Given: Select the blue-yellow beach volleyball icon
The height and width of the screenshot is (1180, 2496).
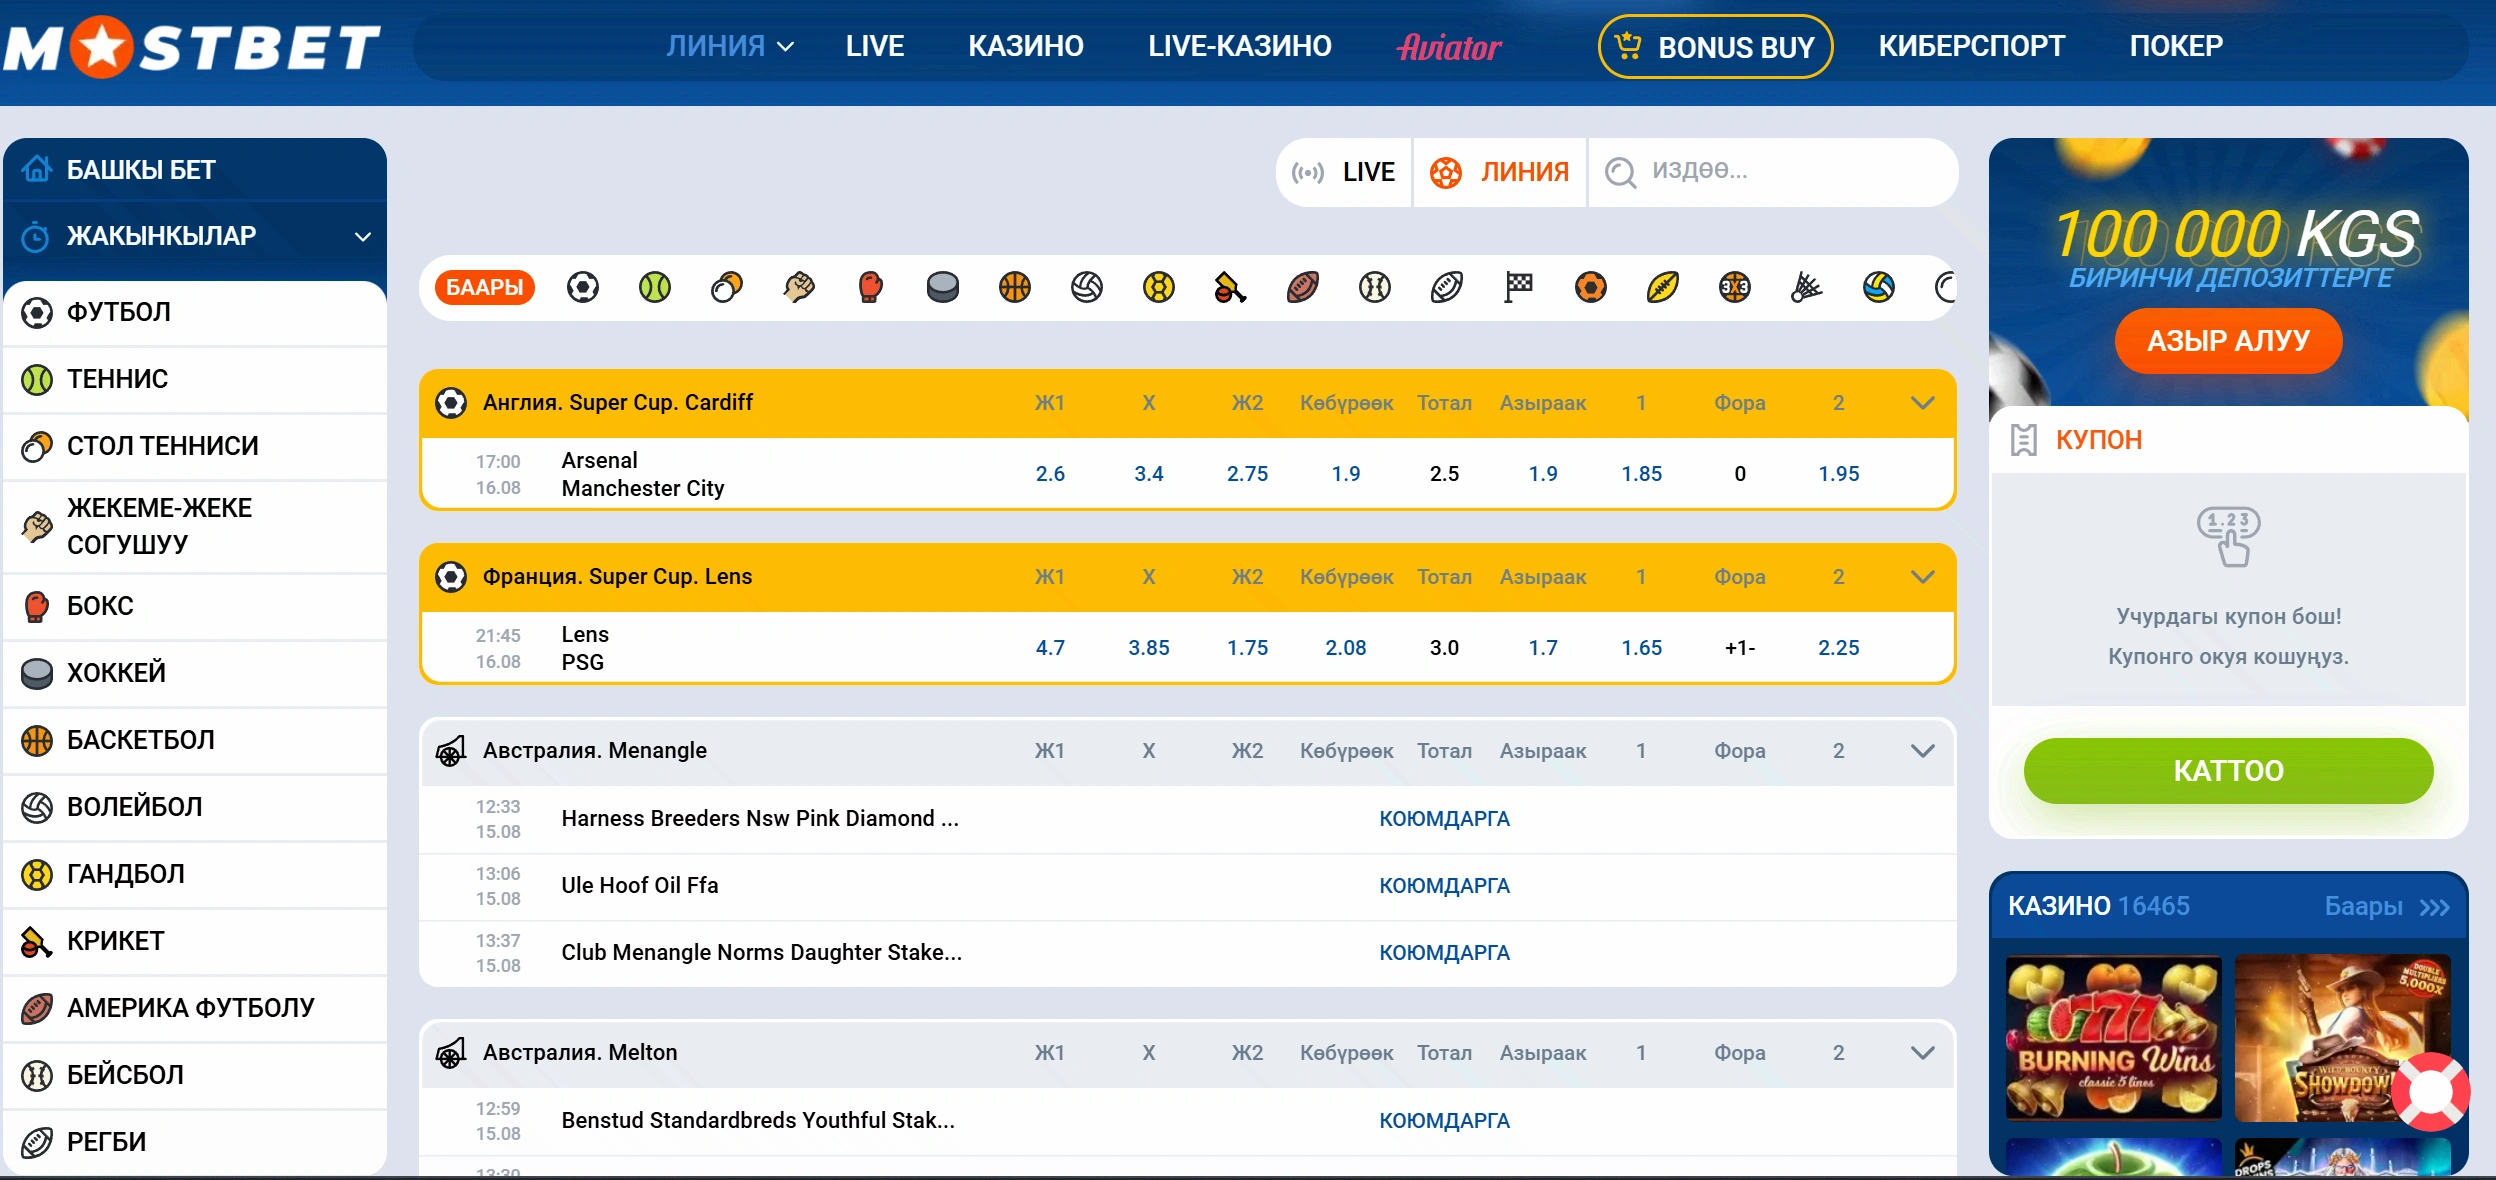Looking at the screenshot, I should (1879, 288).
